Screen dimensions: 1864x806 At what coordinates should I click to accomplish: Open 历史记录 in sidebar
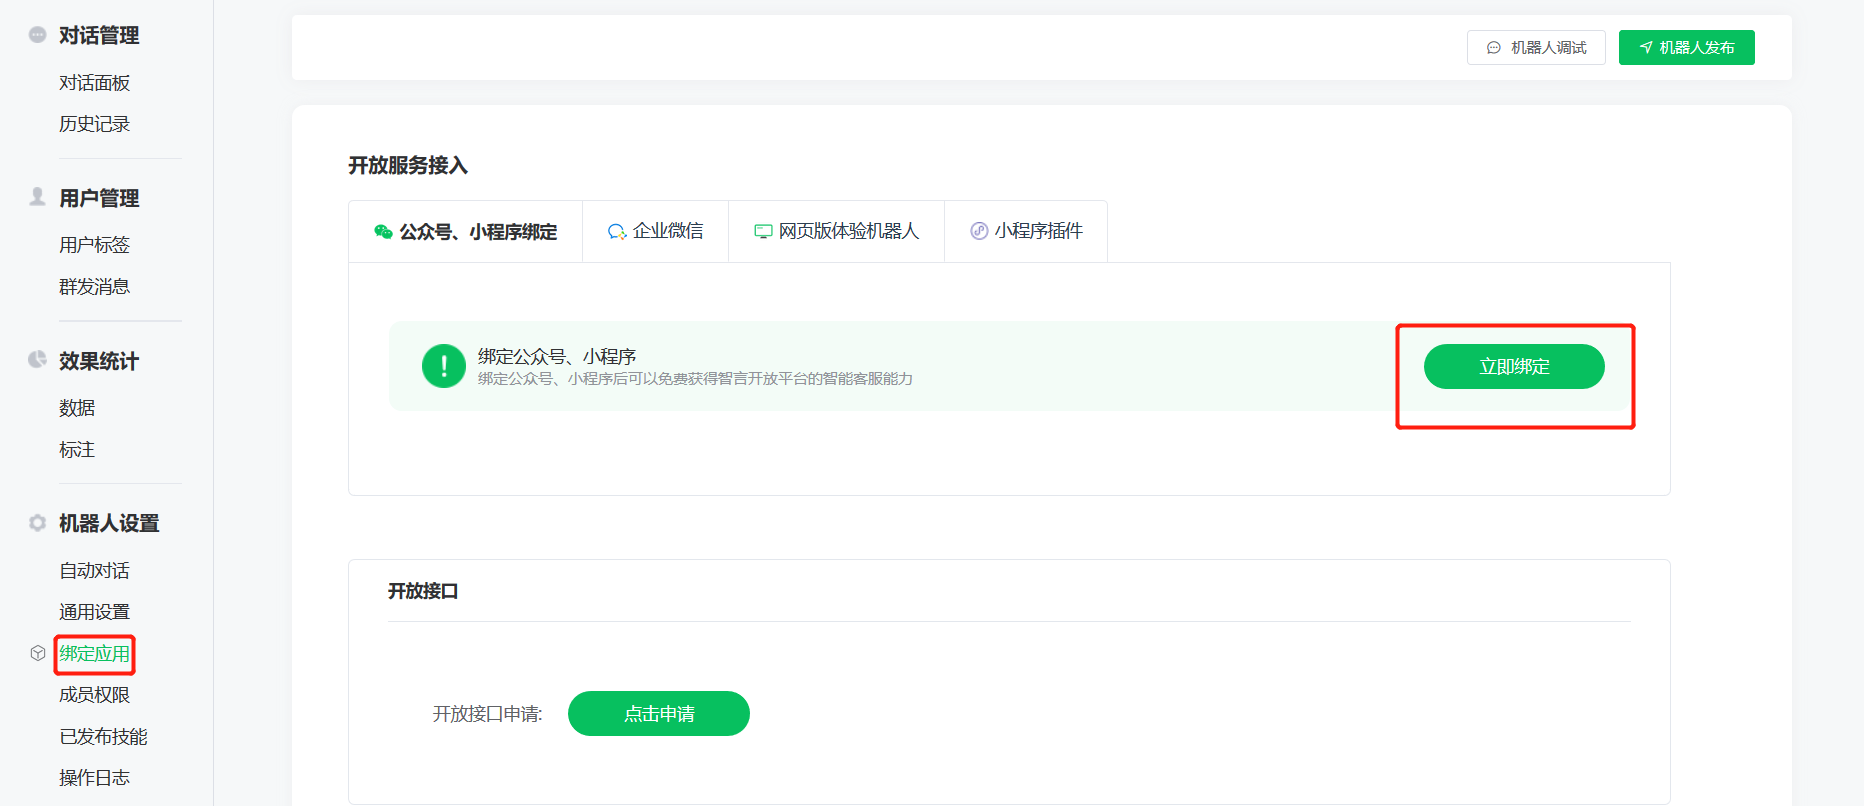(x=95, y=124)
